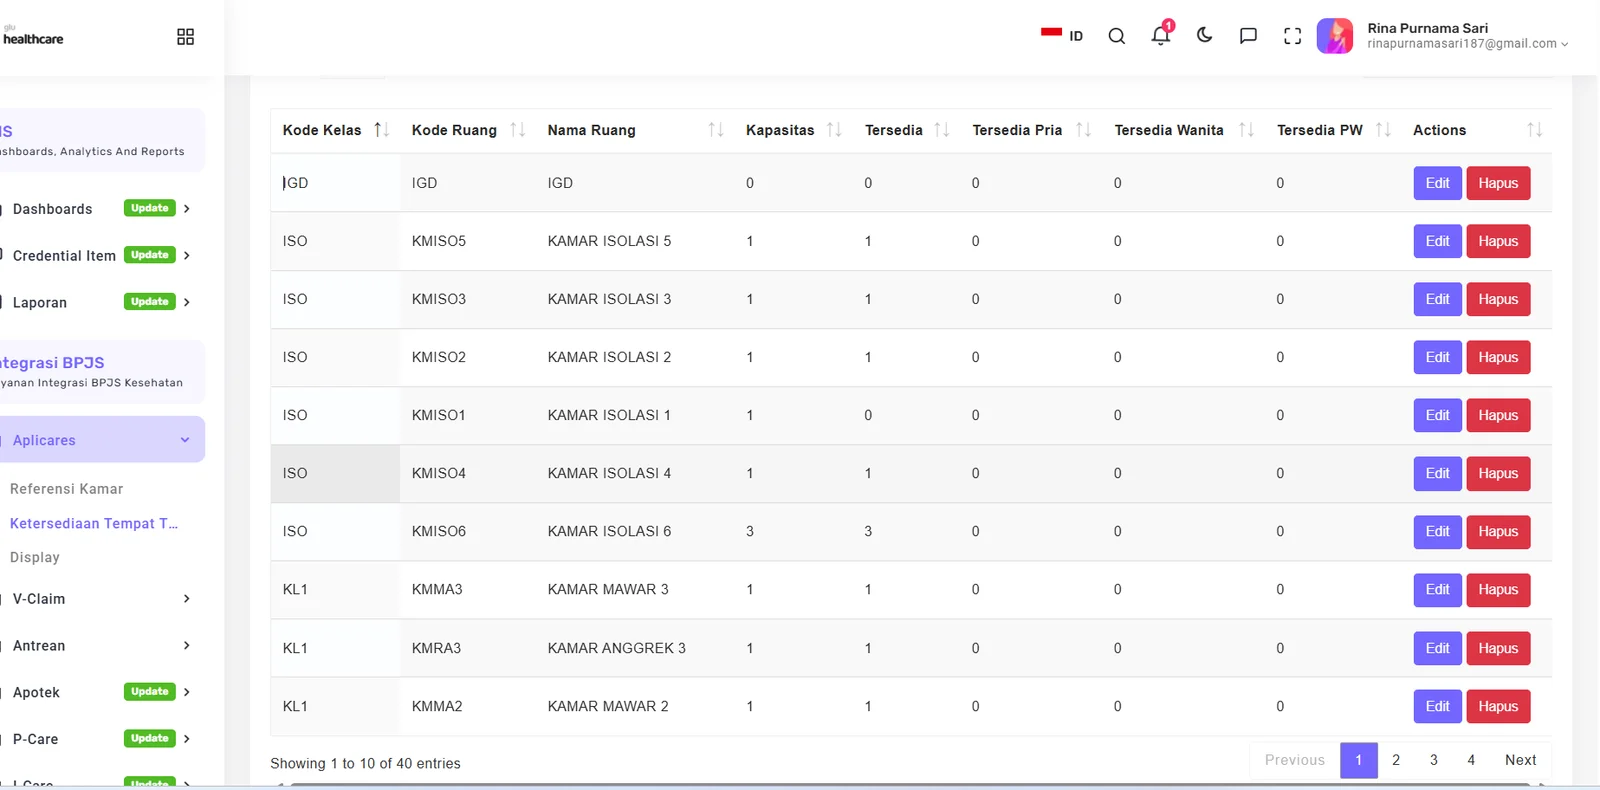Open Ketersediaan Tempat T… submenu item
This screenshot has width=1600, height=790.
click(x=94, y=523)
